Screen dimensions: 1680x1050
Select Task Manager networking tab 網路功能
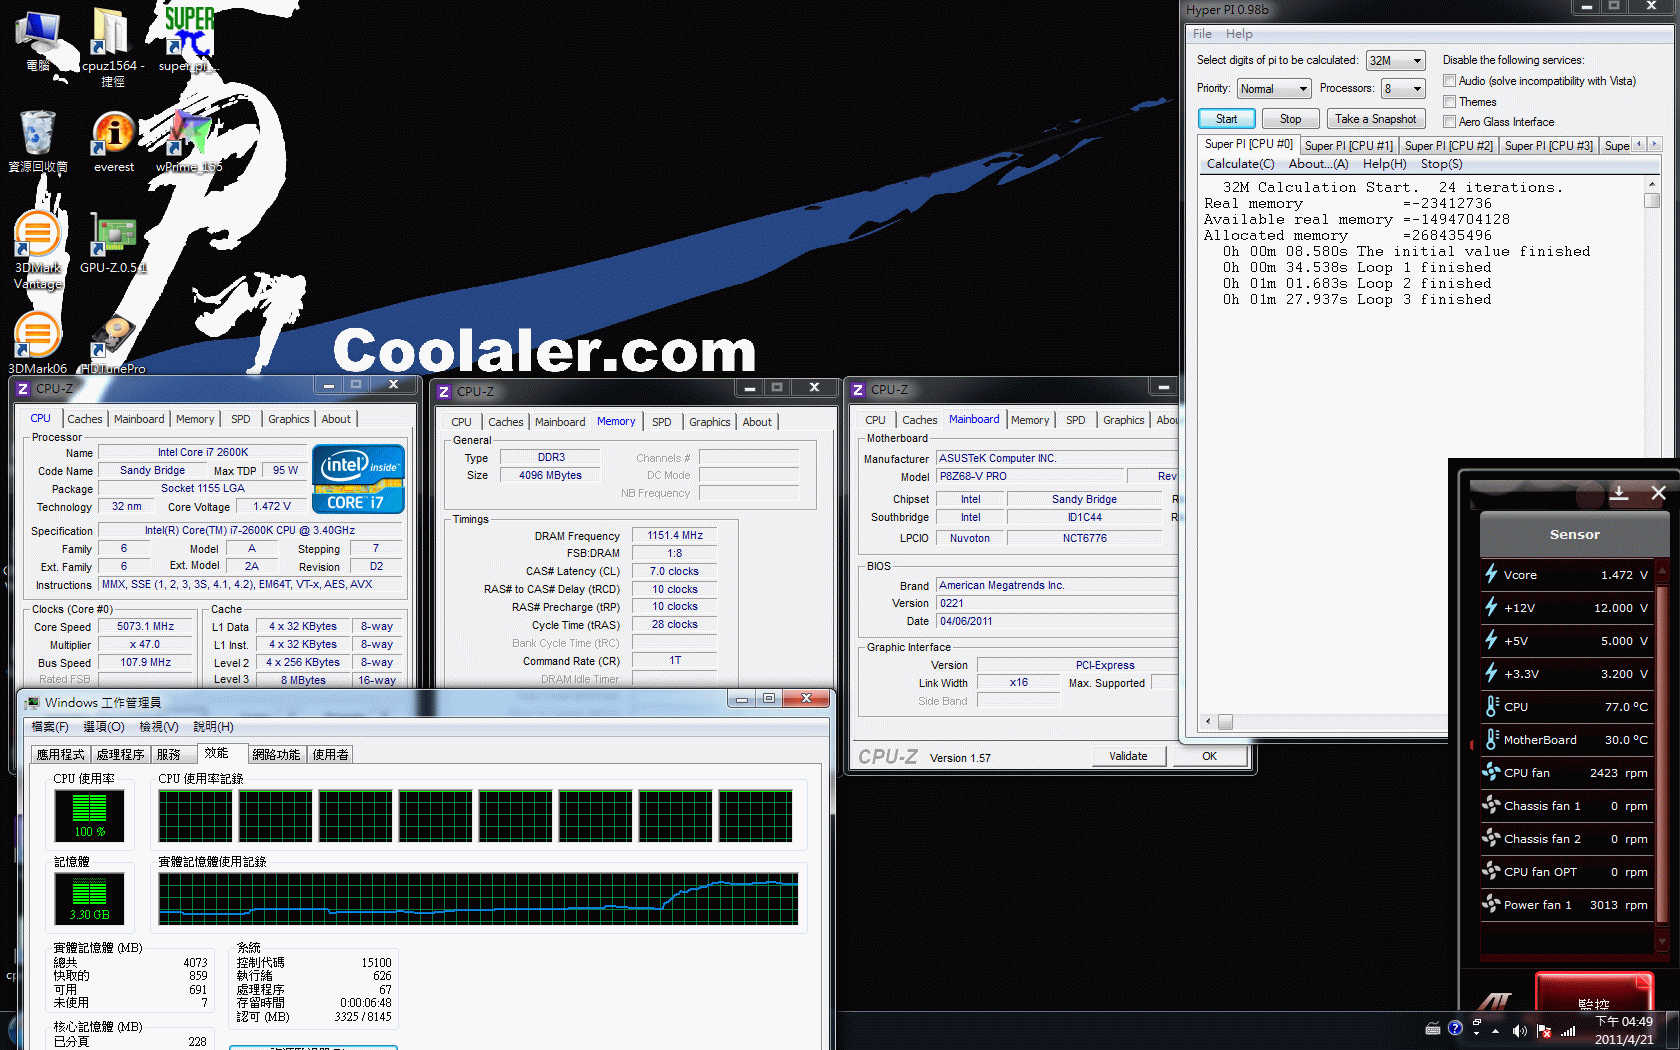tap(276, 754)
